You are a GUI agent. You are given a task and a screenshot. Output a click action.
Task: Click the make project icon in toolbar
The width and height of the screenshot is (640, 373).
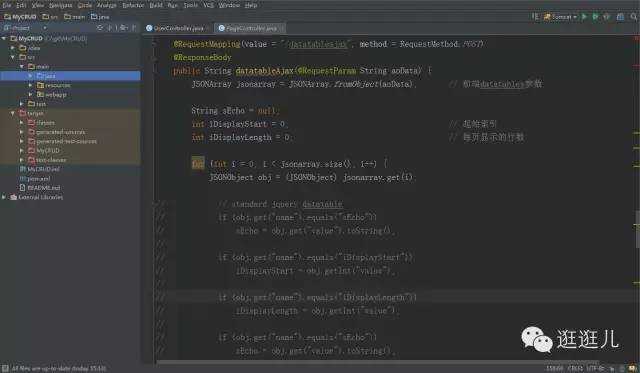click(x=535, y=17)
